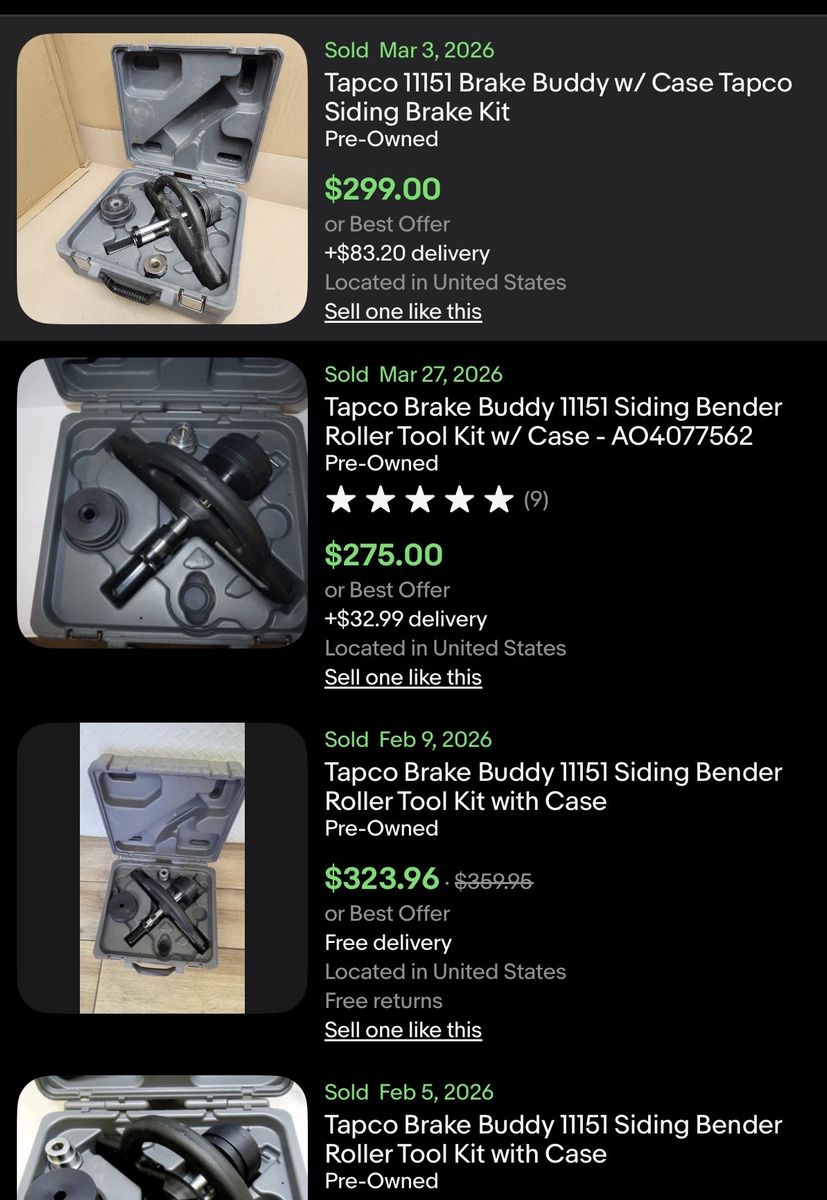Open the listing title ending in AO4077562
The image size is (827, 1200).
553,421
